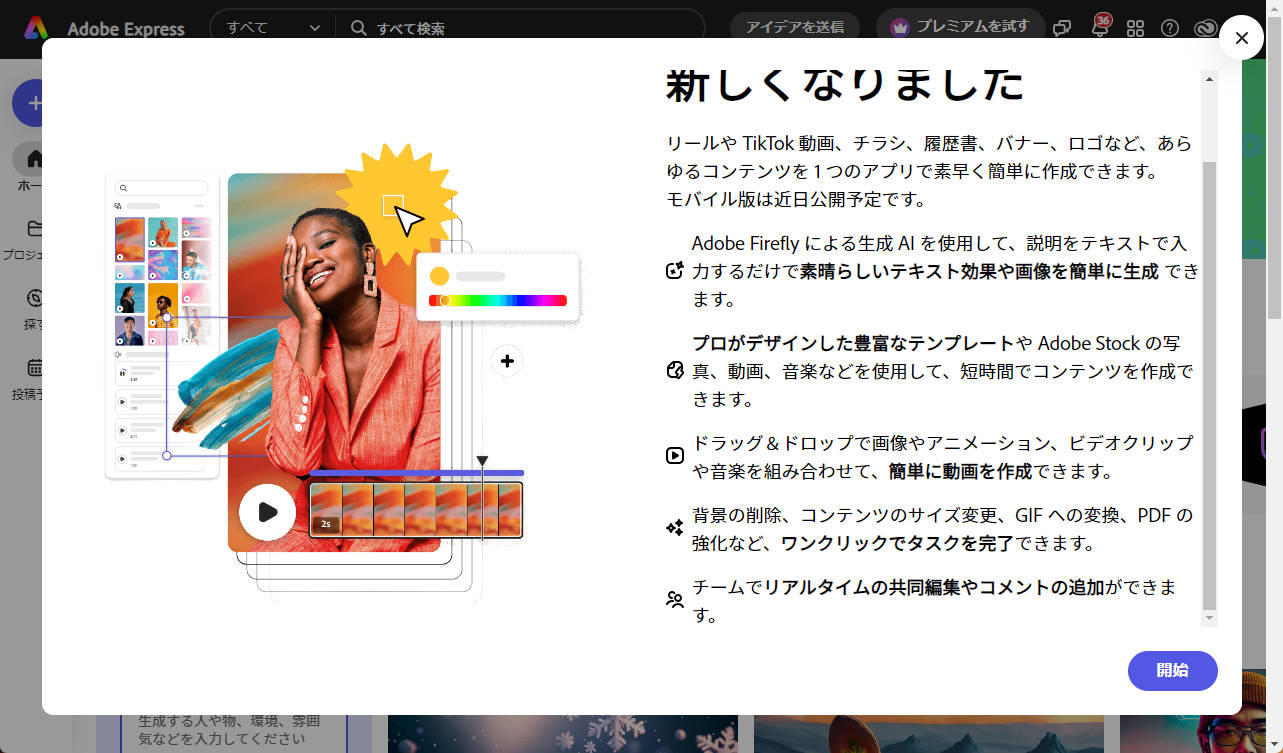This screenshot has width=1283, height=753.
Task: Open the 探す explore section
Action: [33, 298]
